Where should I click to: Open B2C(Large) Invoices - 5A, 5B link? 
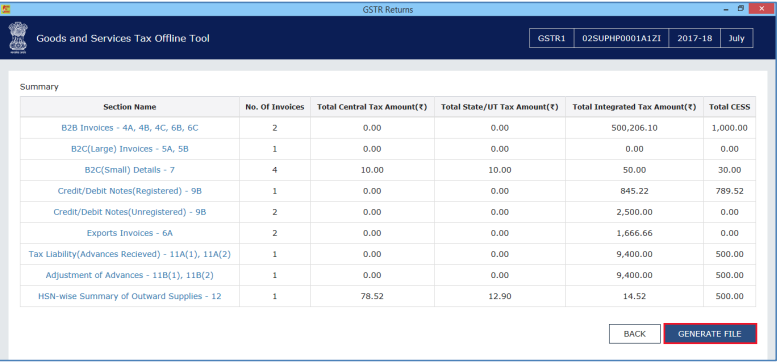click(x=130, y=149)
